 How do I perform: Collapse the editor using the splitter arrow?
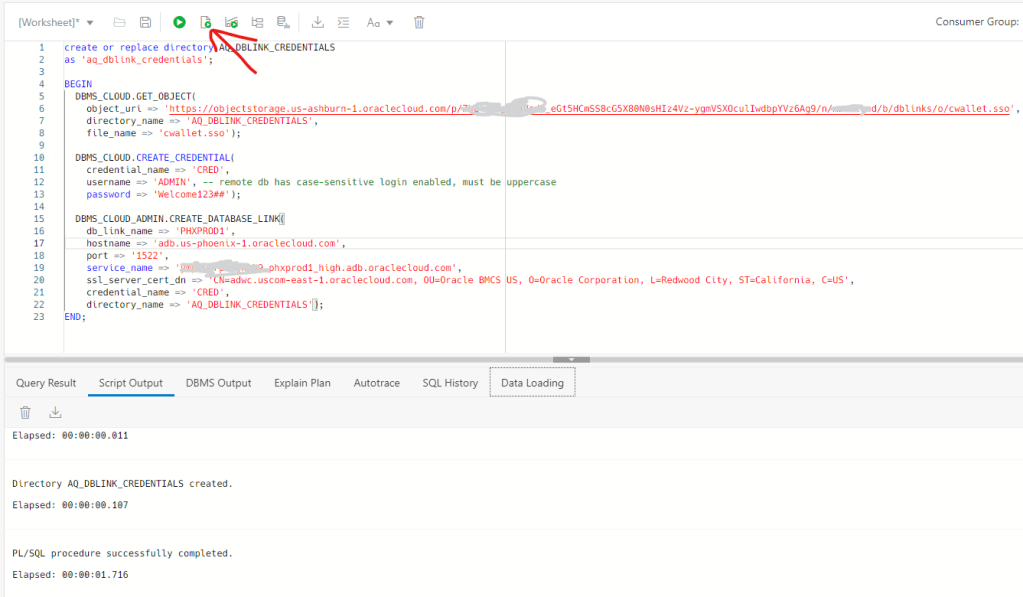(x=571, y=358)
